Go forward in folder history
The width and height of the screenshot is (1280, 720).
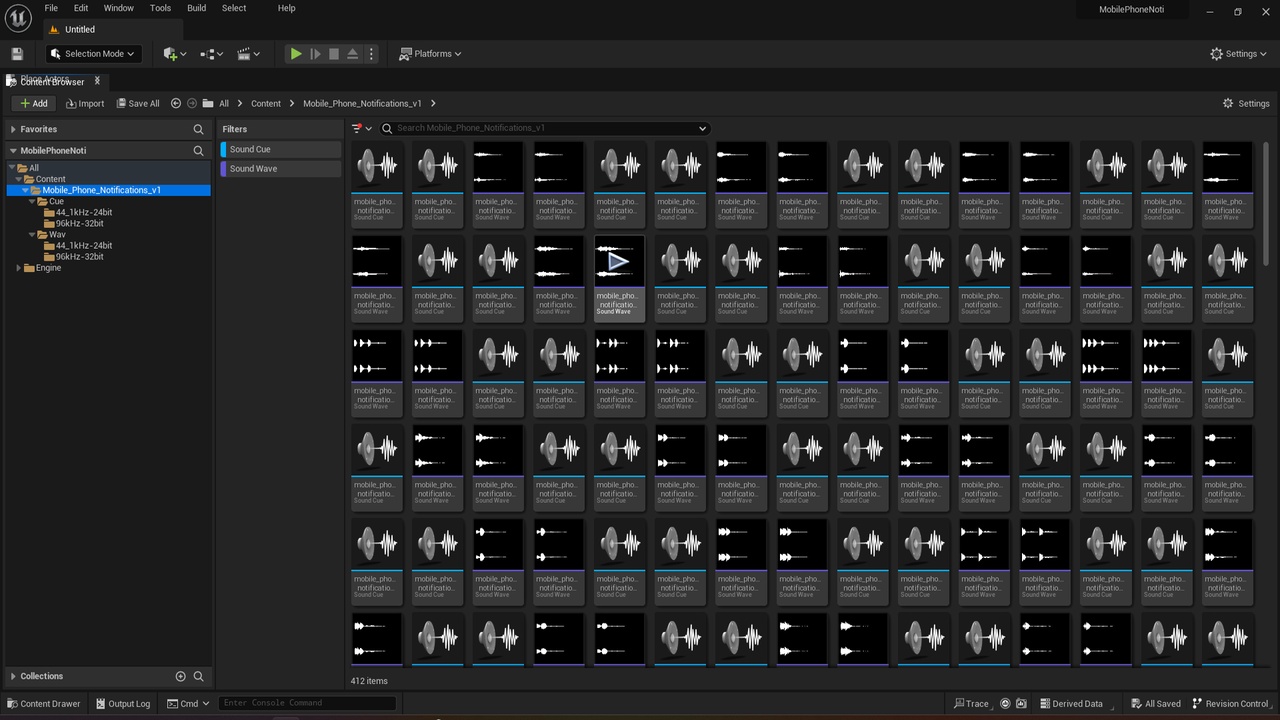click(192, 103)
